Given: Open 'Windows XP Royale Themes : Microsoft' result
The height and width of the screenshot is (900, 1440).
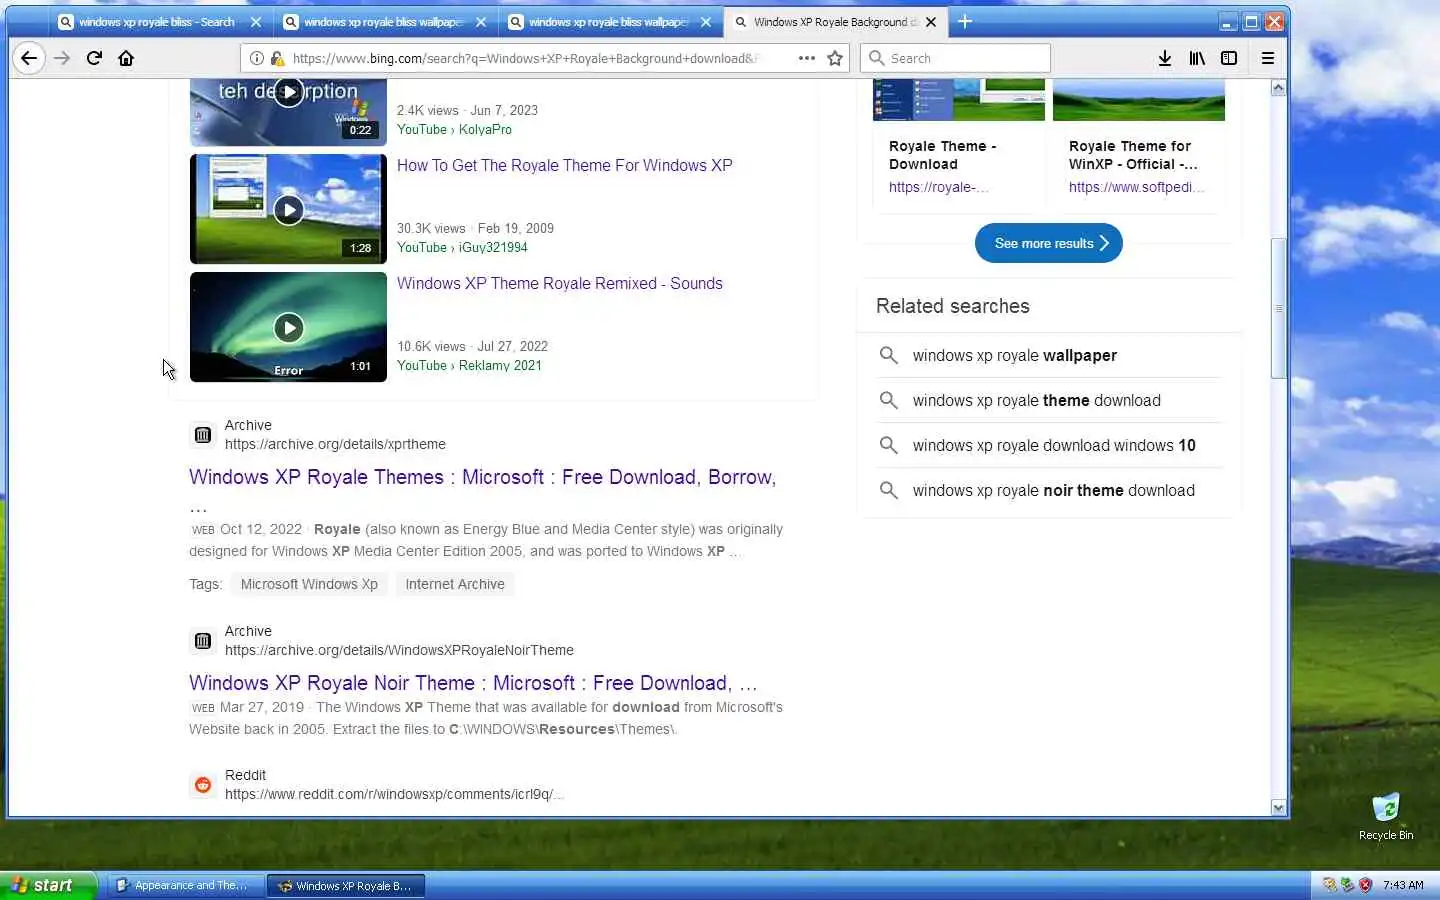Looking at the screenshot, I should pos(482,477).
